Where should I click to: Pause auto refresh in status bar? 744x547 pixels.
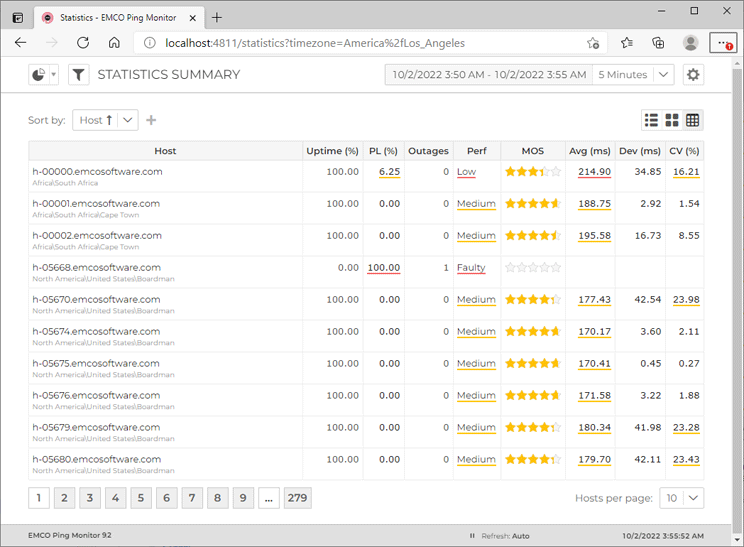point(472,536)
